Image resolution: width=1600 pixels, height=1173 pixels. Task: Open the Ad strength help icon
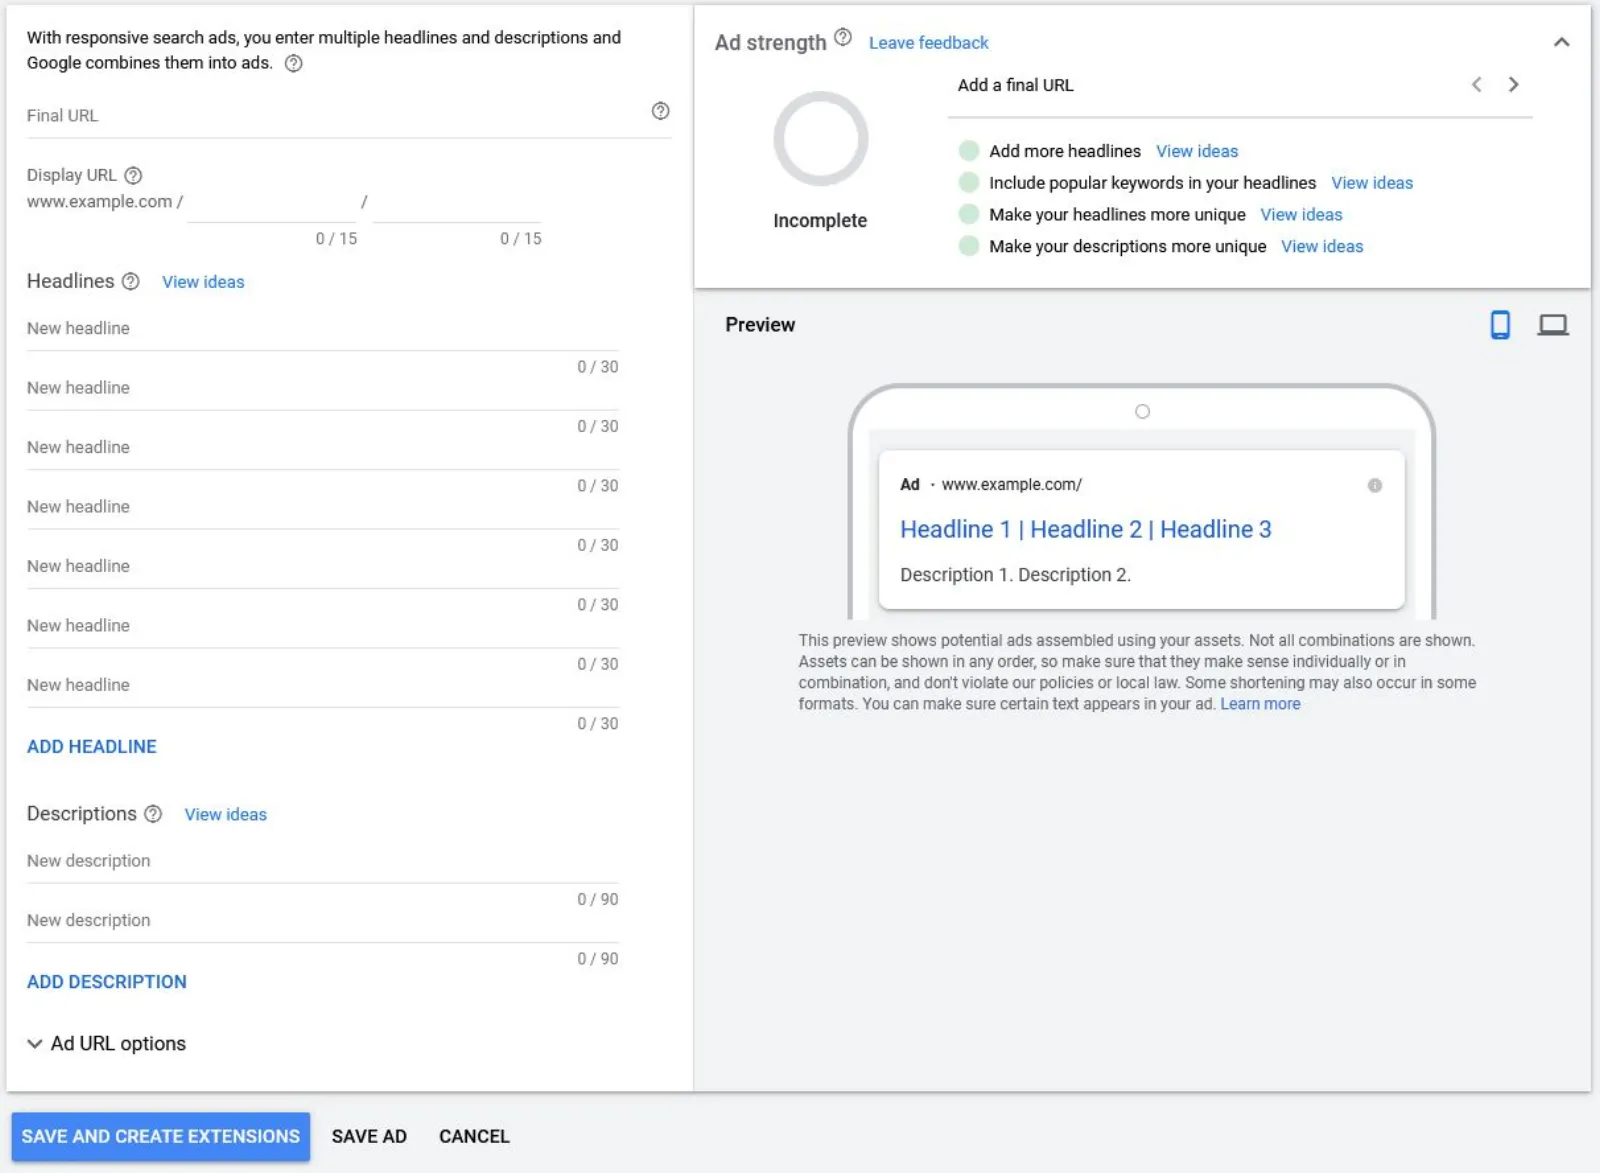(843, 37)
